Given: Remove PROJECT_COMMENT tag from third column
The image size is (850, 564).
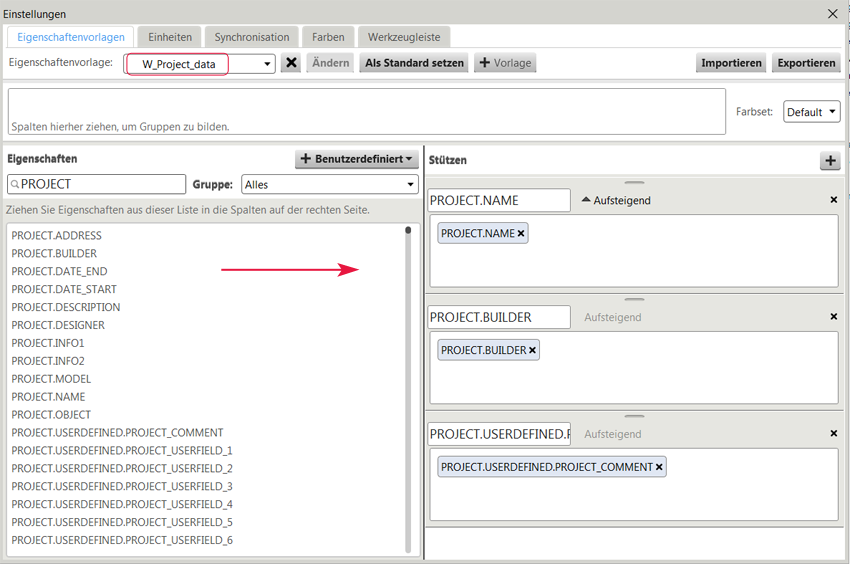Looking at the screenshot, I should (x=659, y=468).
